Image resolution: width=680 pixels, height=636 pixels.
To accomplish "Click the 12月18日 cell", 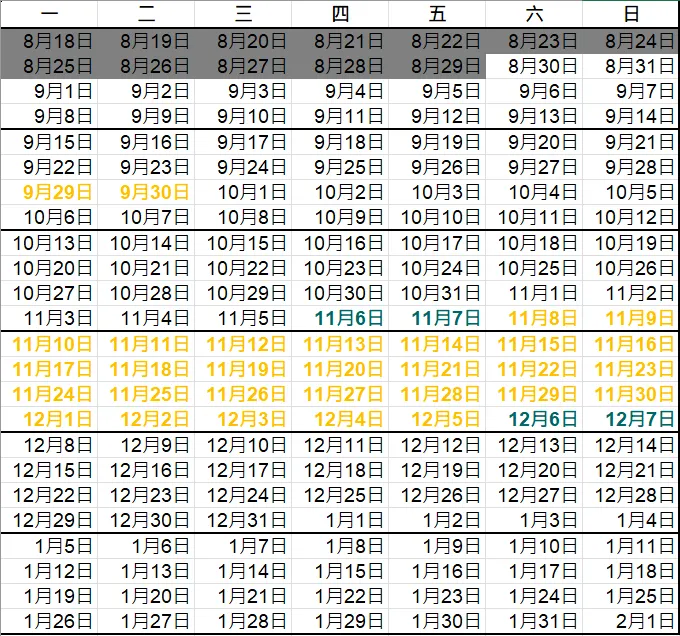I will (x=340, y=470).
